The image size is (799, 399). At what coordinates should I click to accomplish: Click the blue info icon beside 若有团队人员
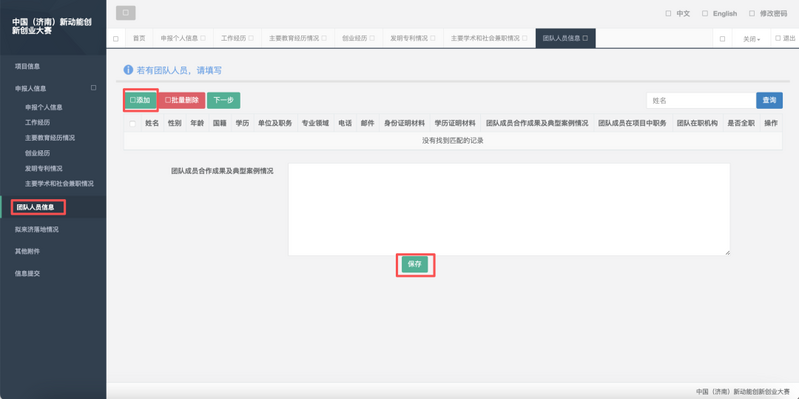[x=128, y=70]
